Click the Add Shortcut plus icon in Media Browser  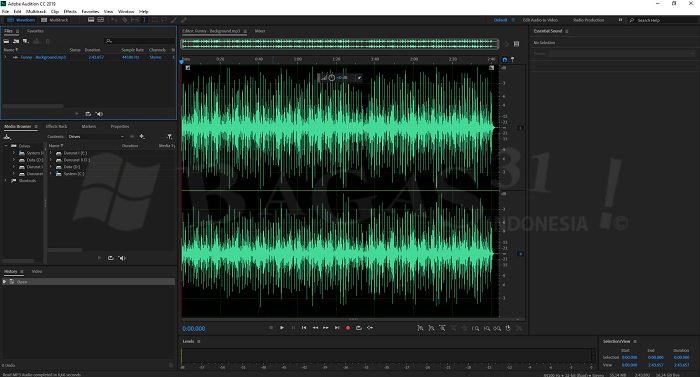[142, 136]
